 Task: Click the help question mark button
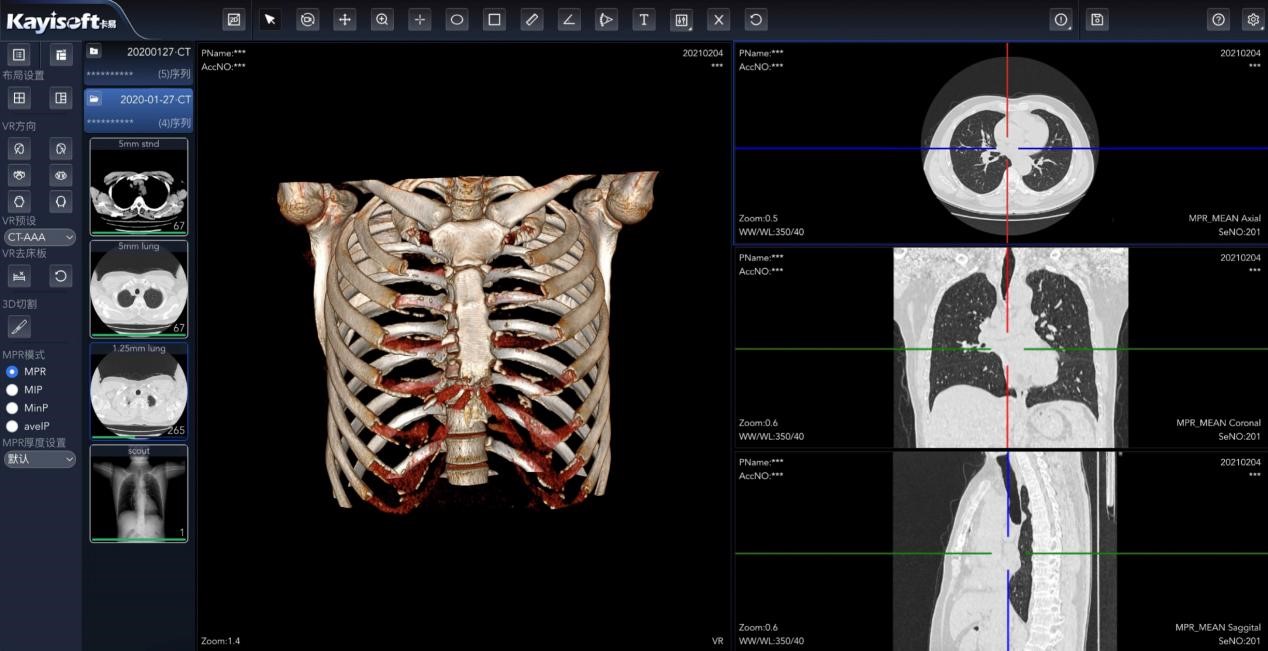(x=1218, y=19)
